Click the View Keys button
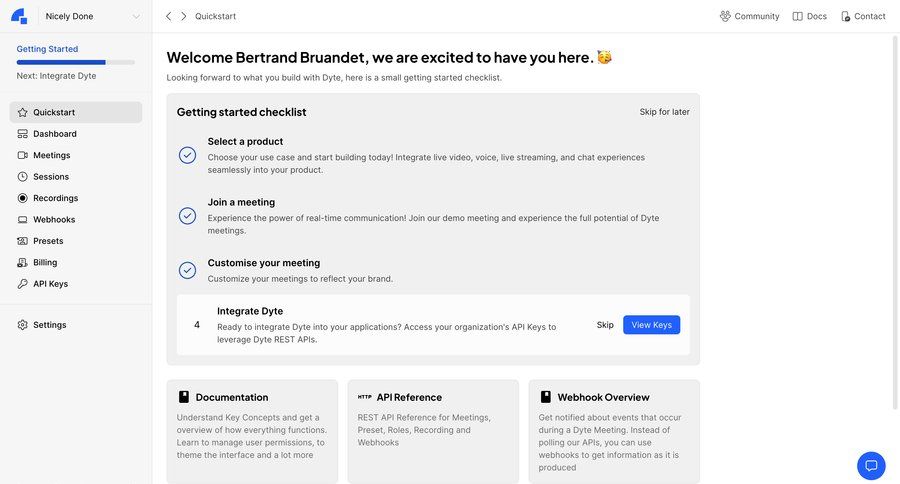 click(651, 325)
